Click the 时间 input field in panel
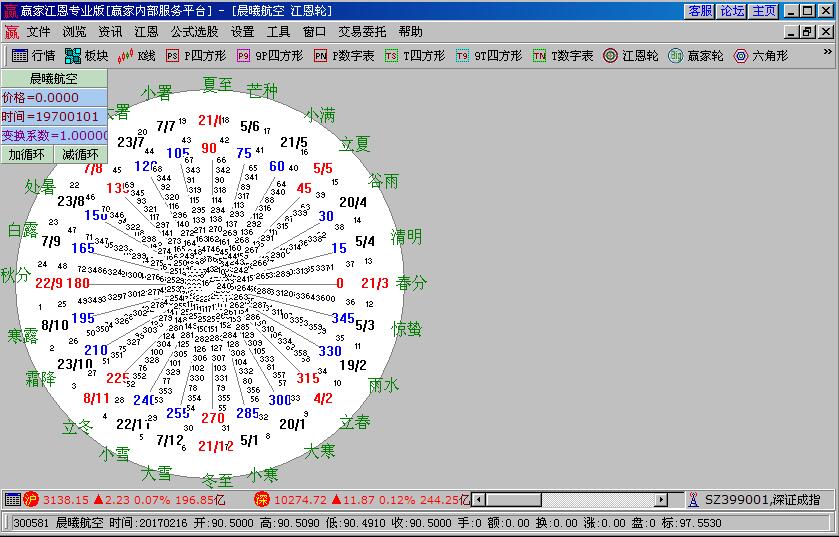The image size is (839, 537). pyautogui.click(x=54, y=116)
